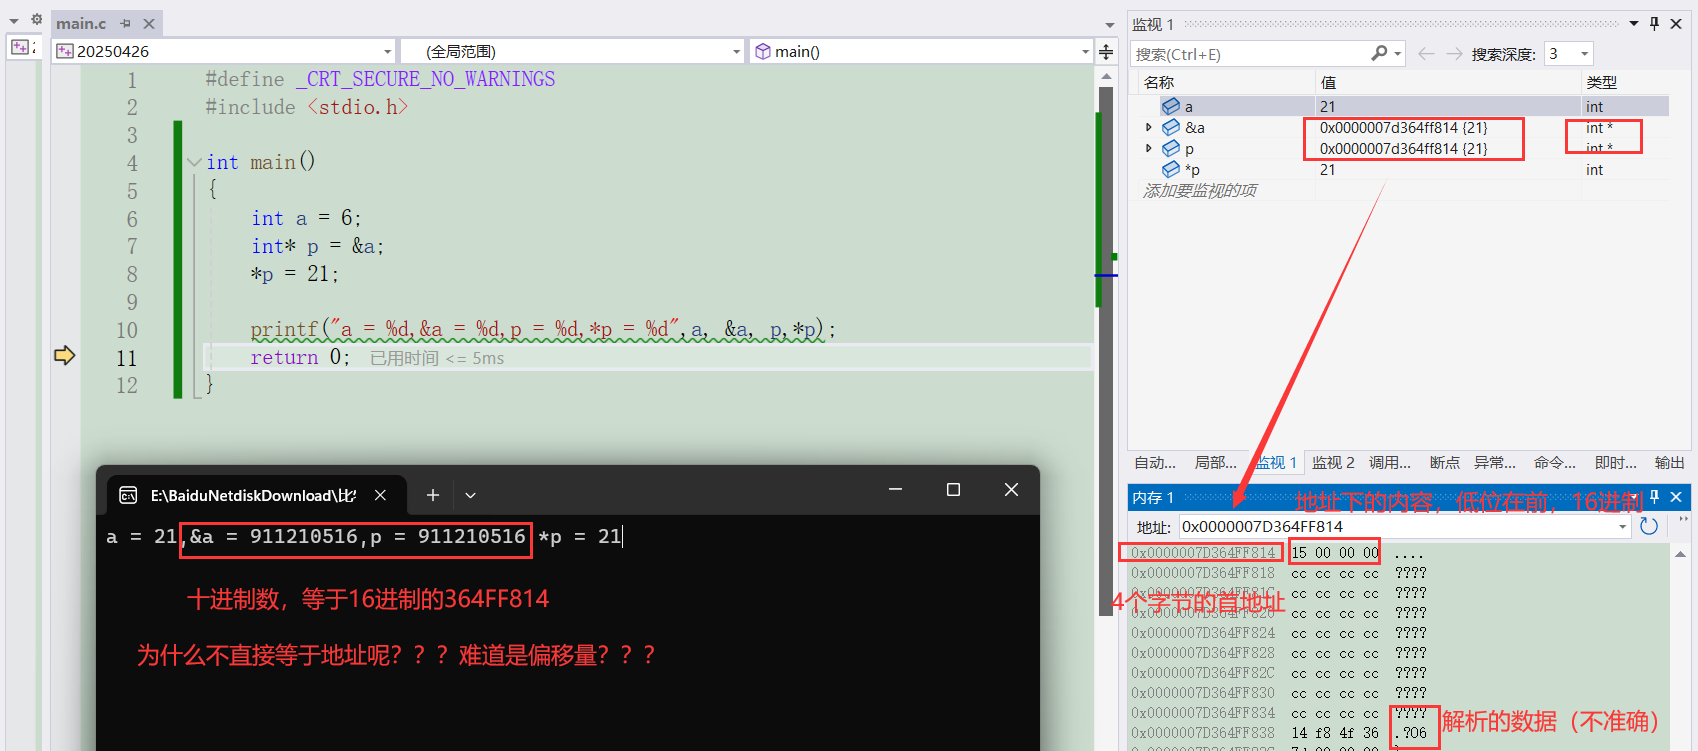Pin the watch 1 (监视 1) panel
This screenshot has width=1698, height=751.
click(x=1654, y=23)
